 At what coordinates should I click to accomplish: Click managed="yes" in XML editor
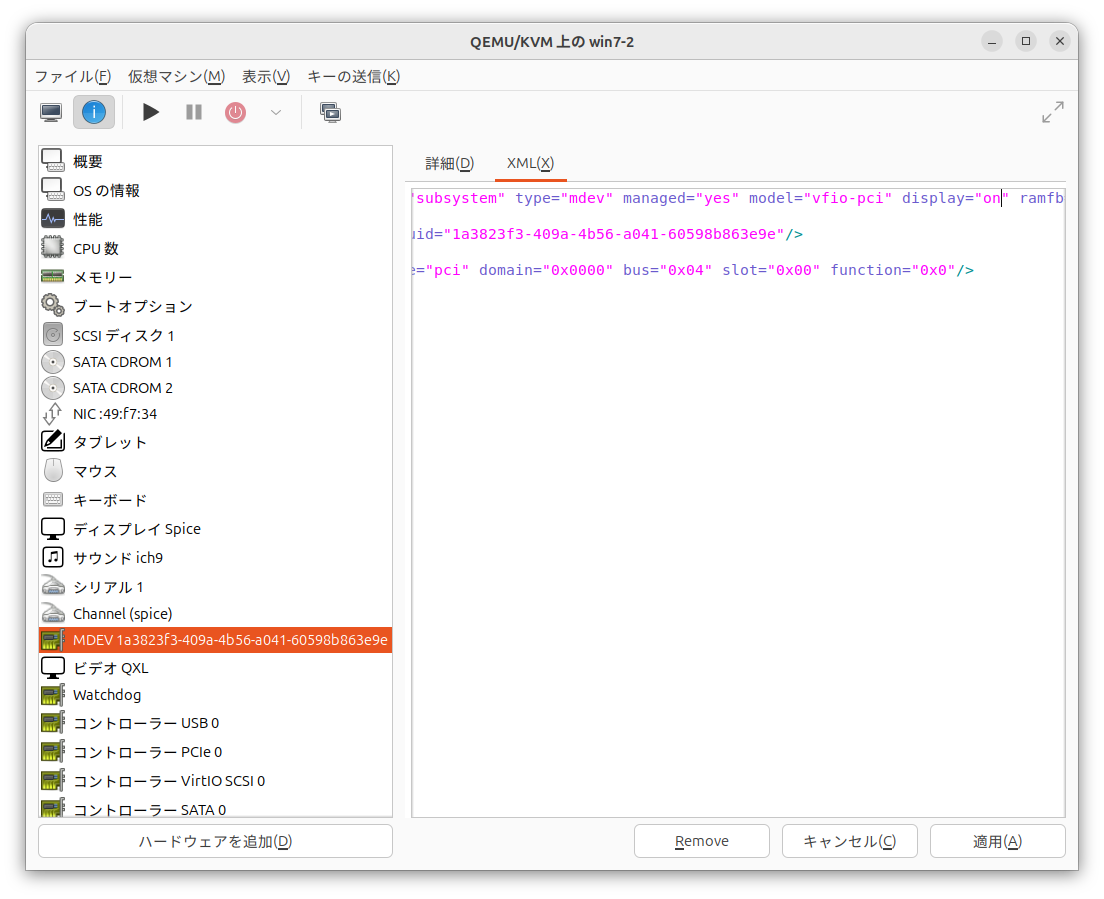click(681, 199)
